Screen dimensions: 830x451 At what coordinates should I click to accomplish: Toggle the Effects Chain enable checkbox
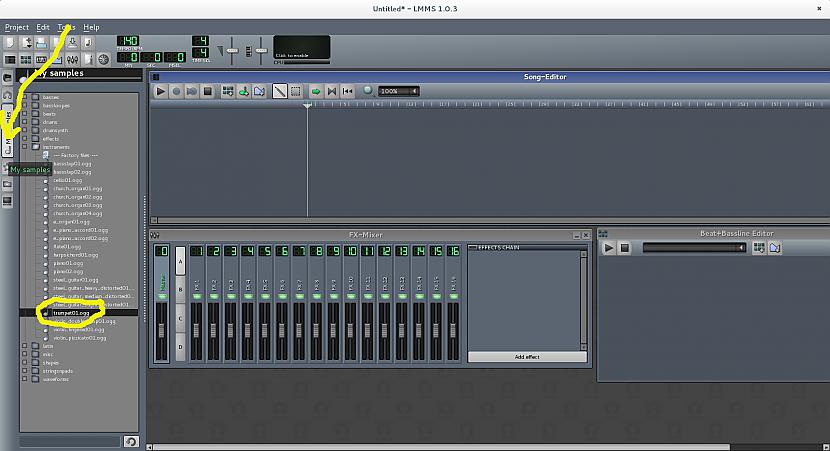pos(472,247)
